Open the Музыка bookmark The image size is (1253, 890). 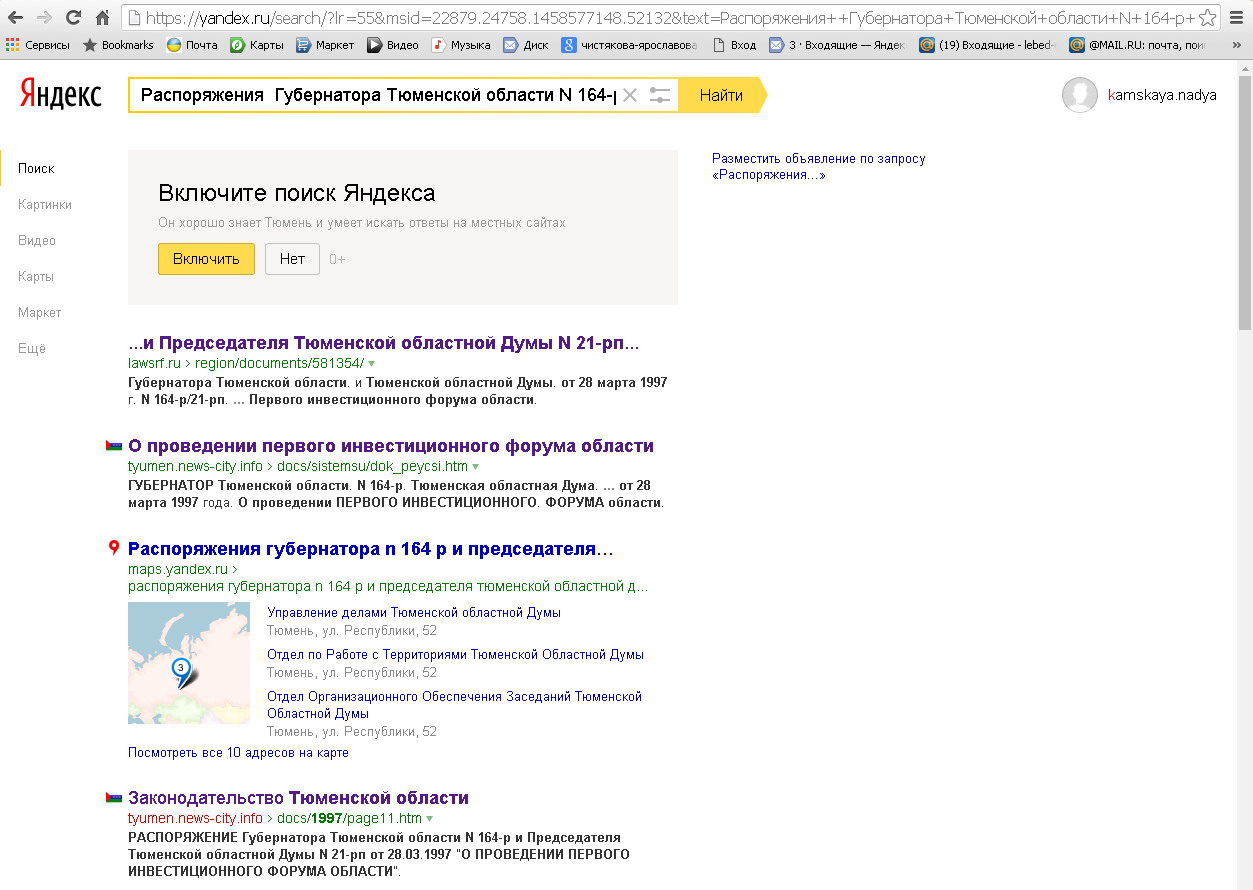[x=461, y=45]
